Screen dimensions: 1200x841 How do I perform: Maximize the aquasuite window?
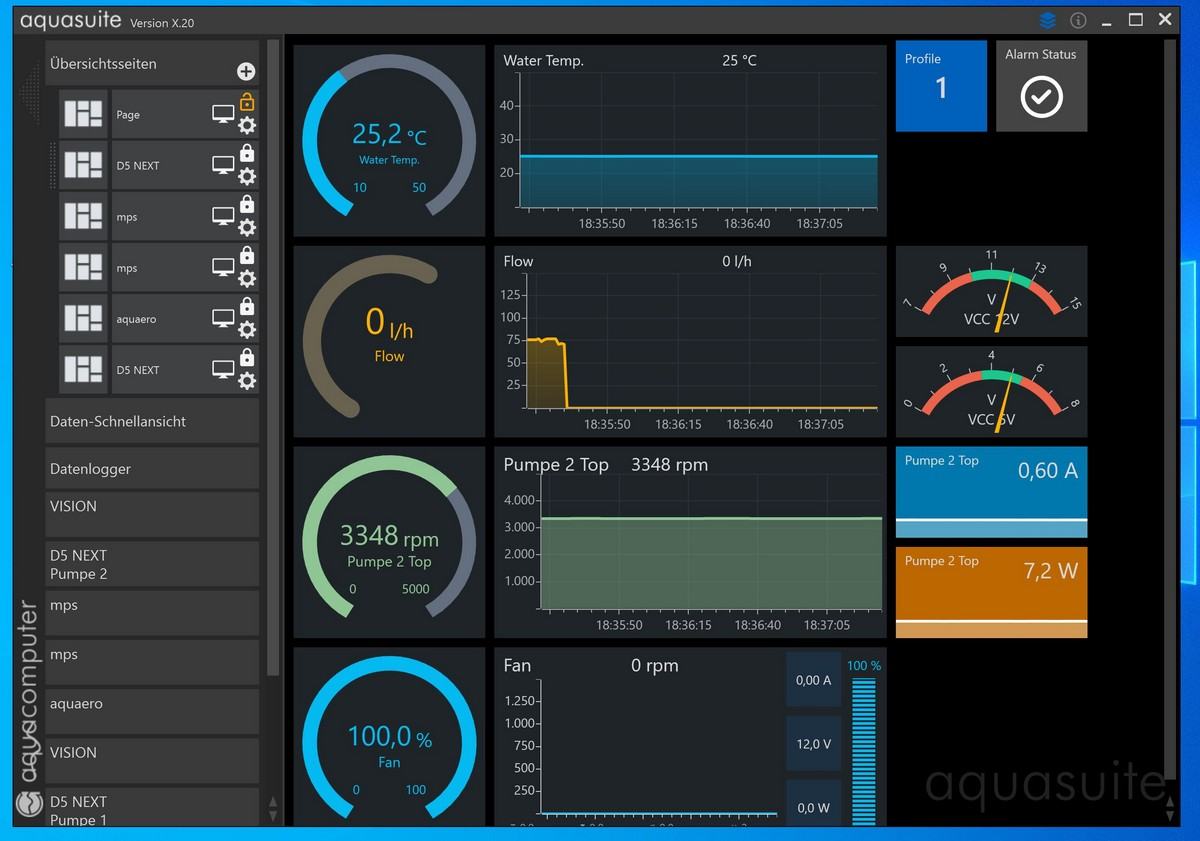click(x=1136, y=20)
